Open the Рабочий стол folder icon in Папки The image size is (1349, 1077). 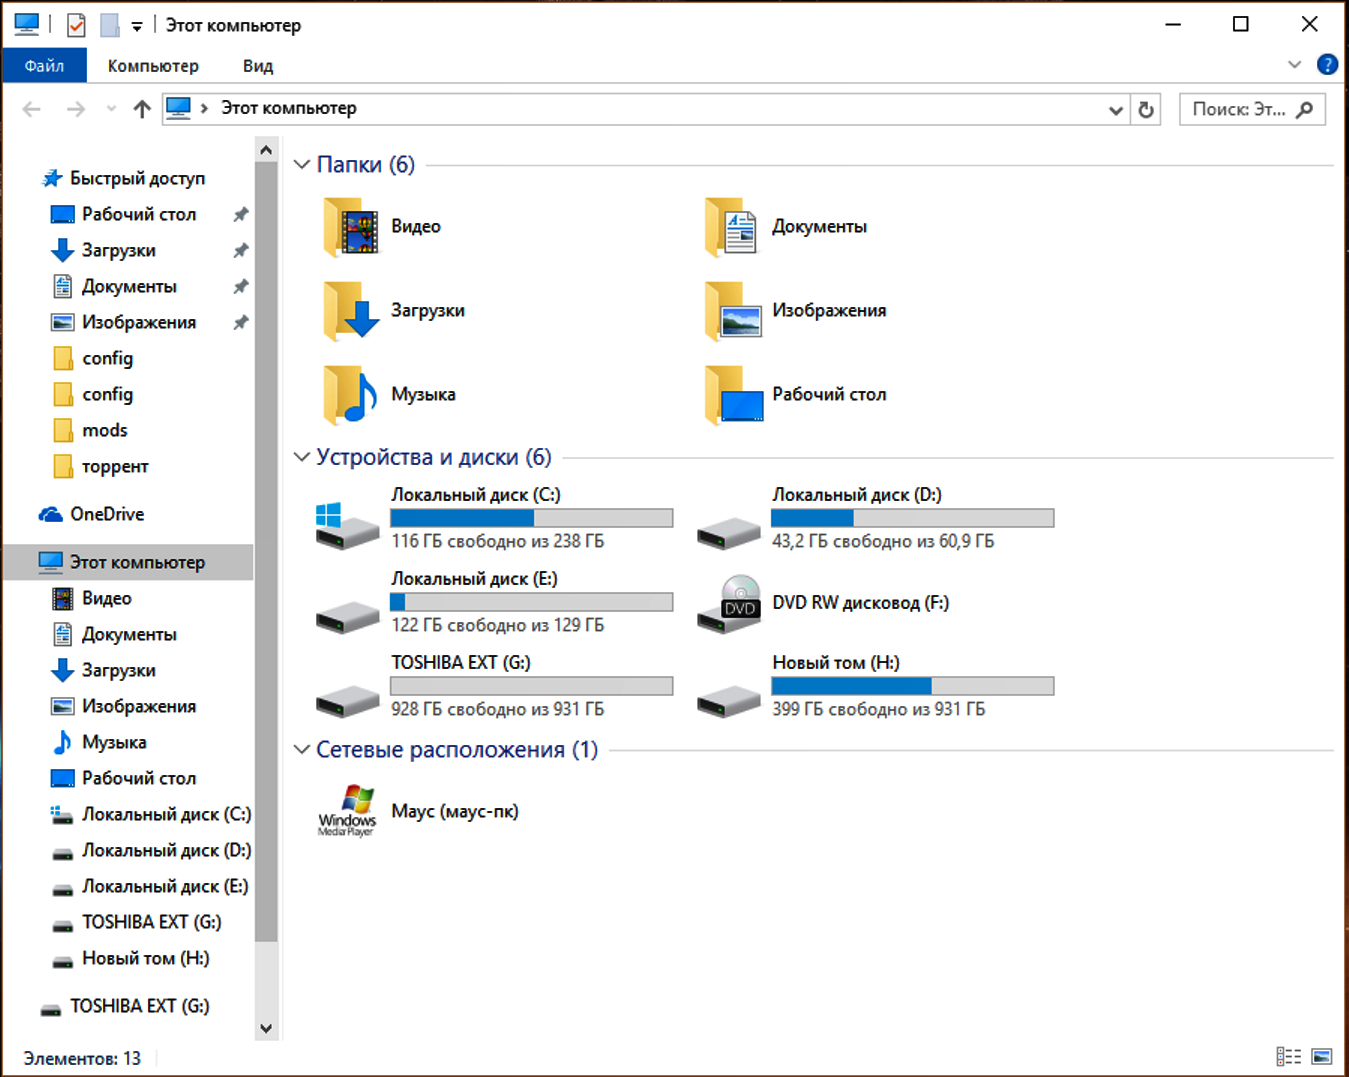pyautogui.click(x=732, y=395)
